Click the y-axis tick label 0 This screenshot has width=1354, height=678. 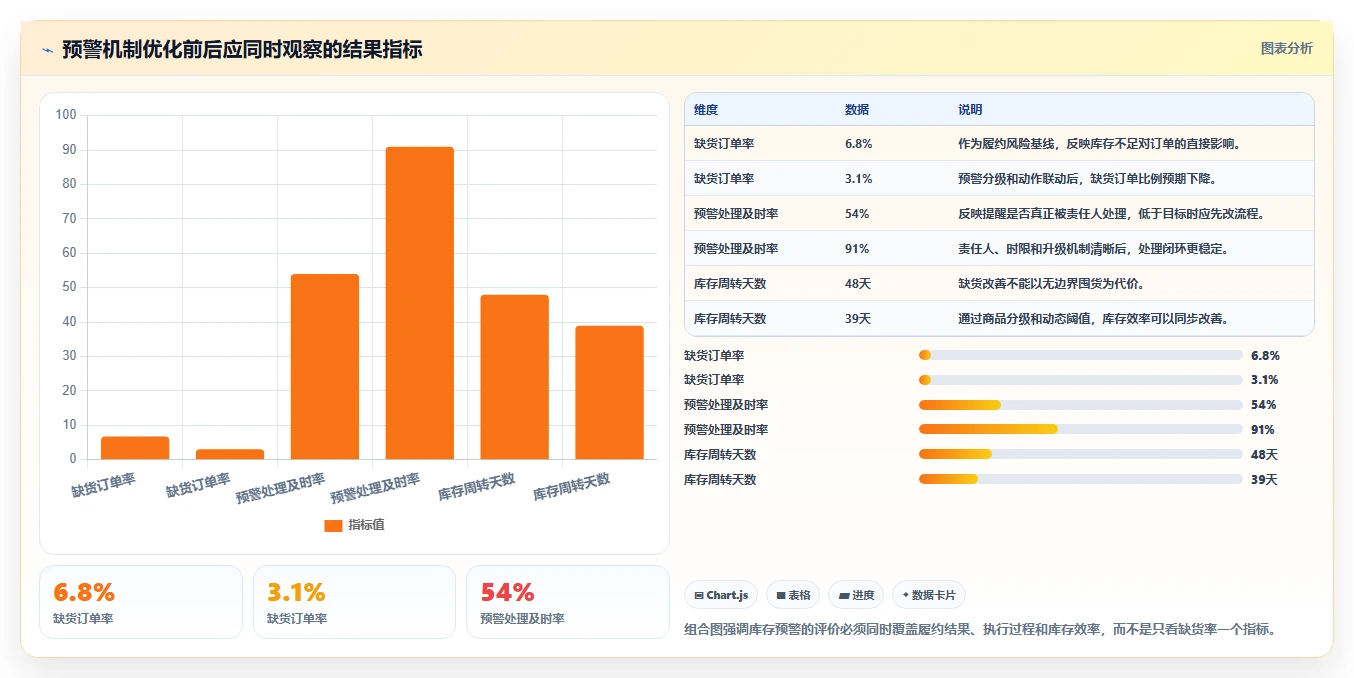tap(73, 459)
